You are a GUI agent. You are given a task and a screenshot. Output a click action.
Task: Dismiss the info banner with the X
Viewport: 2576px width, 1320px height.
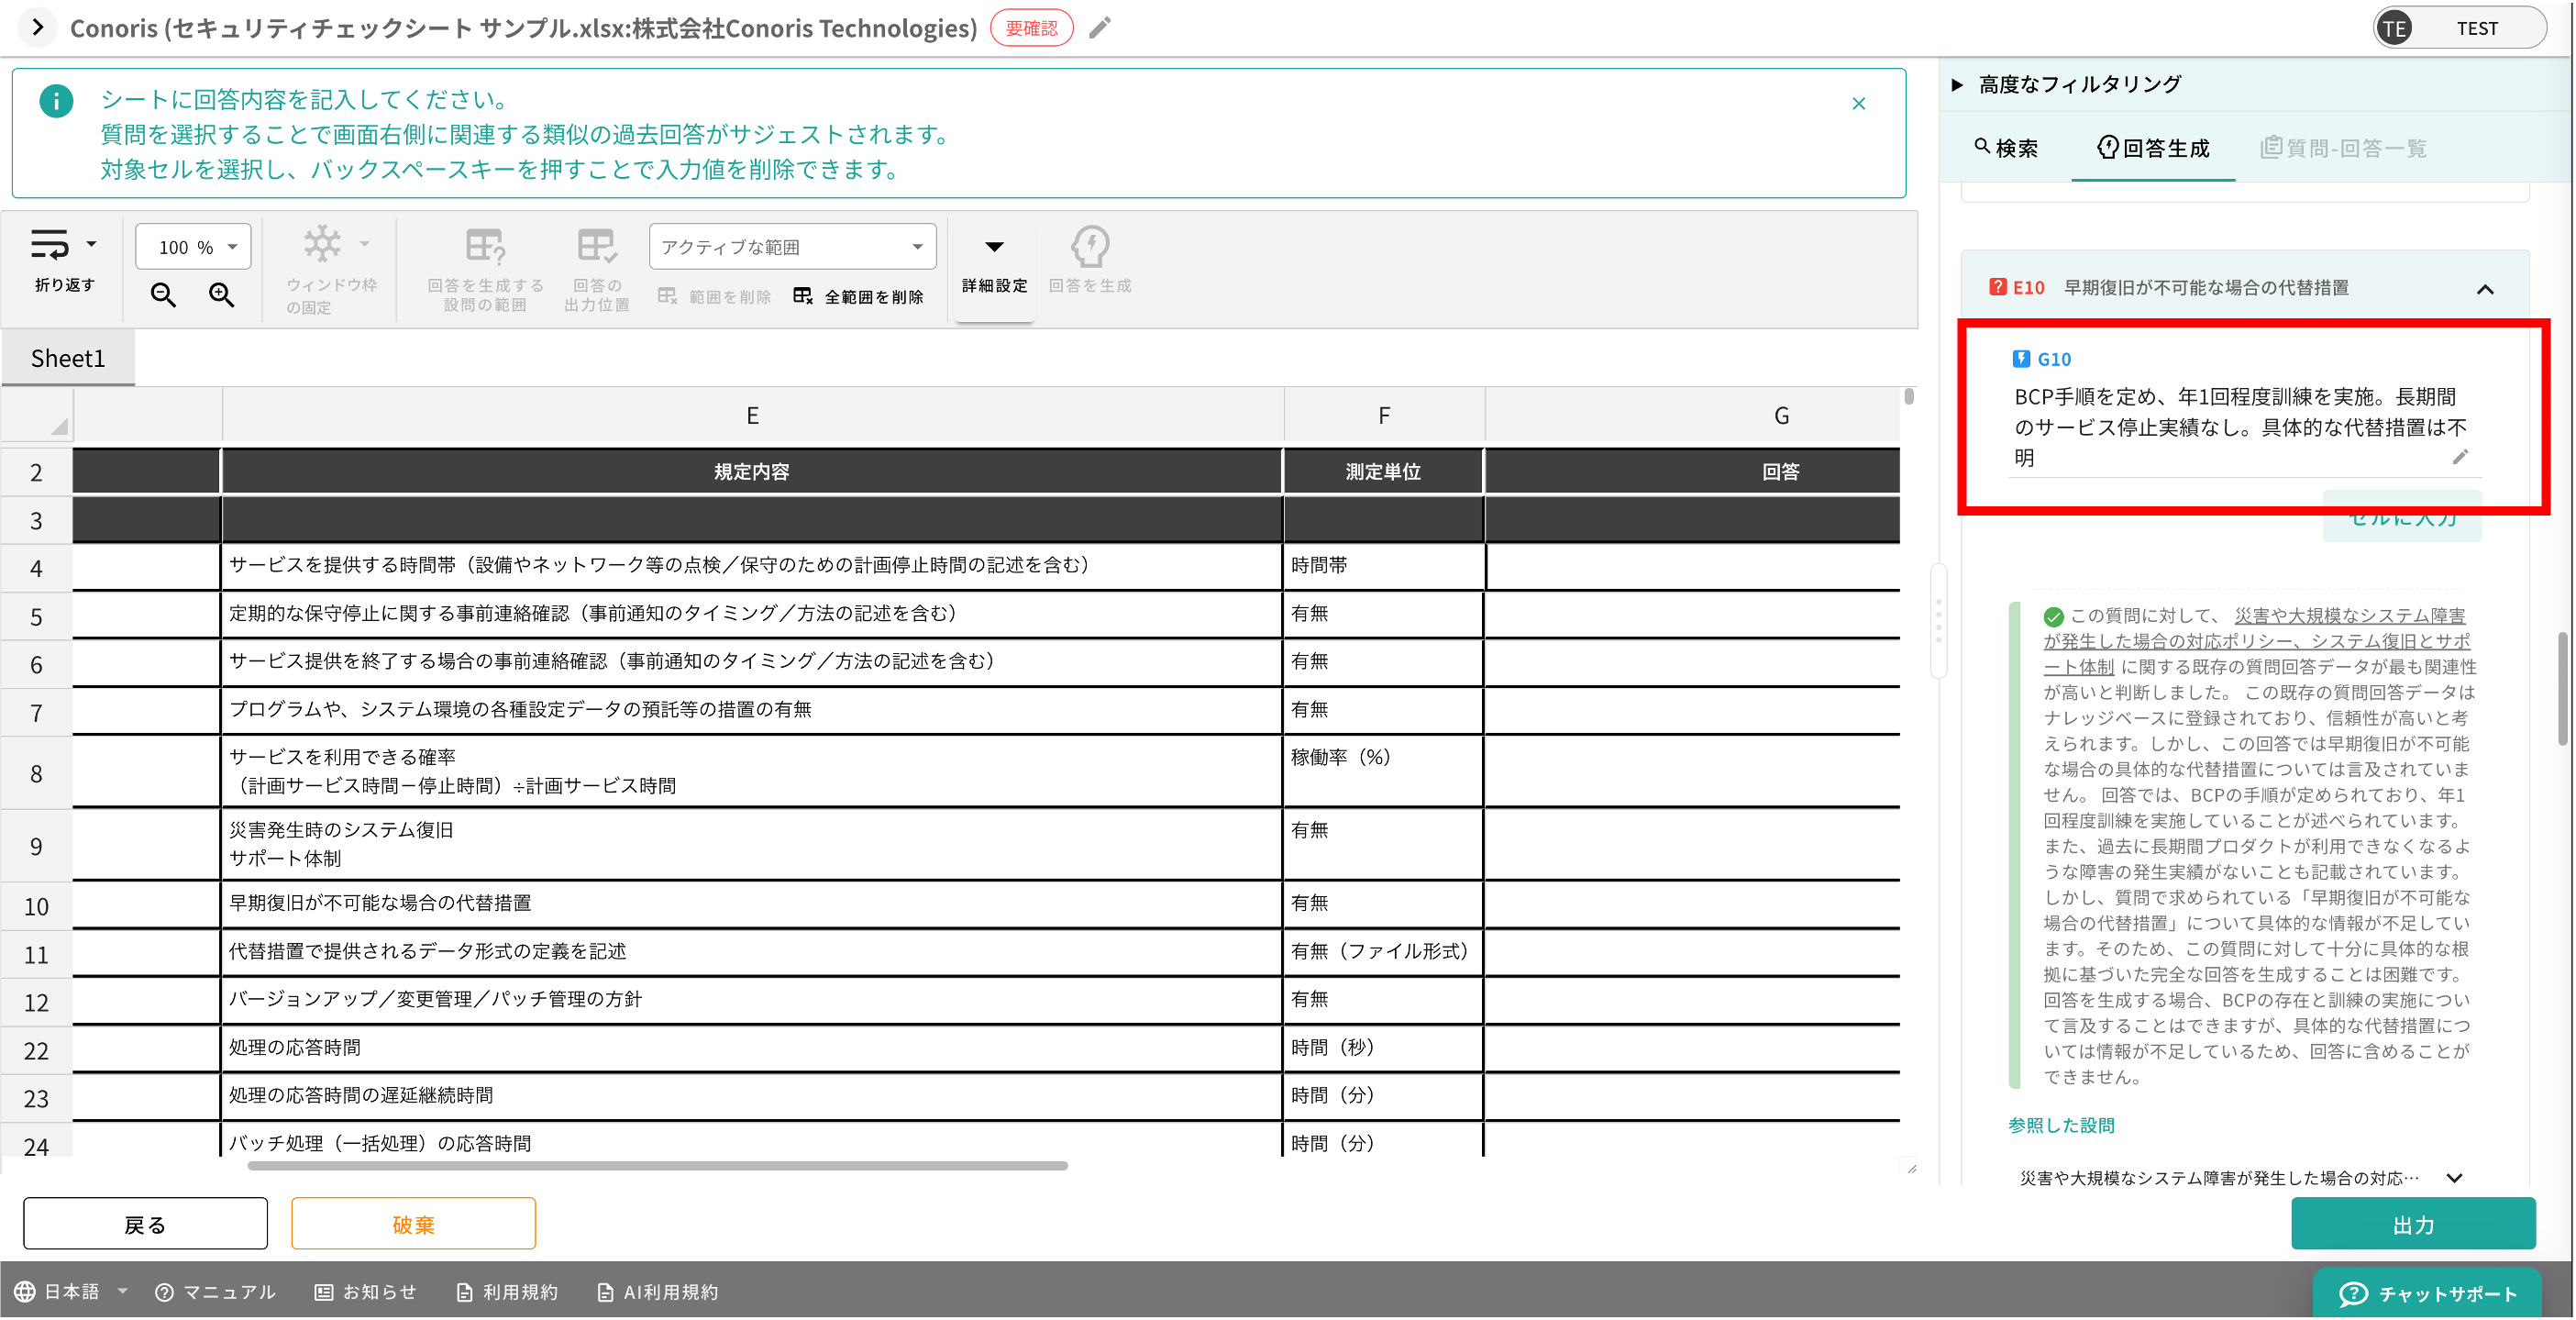pyautogui.click(x=1859, y=103)
